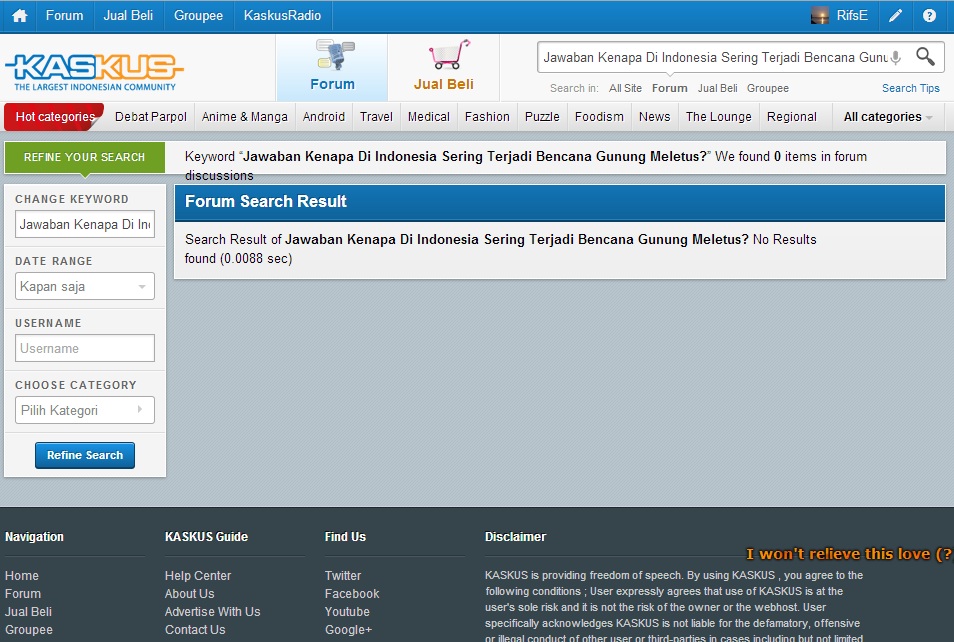Submit search with magnifying glass icon
This screenshot has width=954, height=642.
tap(925, 57)
